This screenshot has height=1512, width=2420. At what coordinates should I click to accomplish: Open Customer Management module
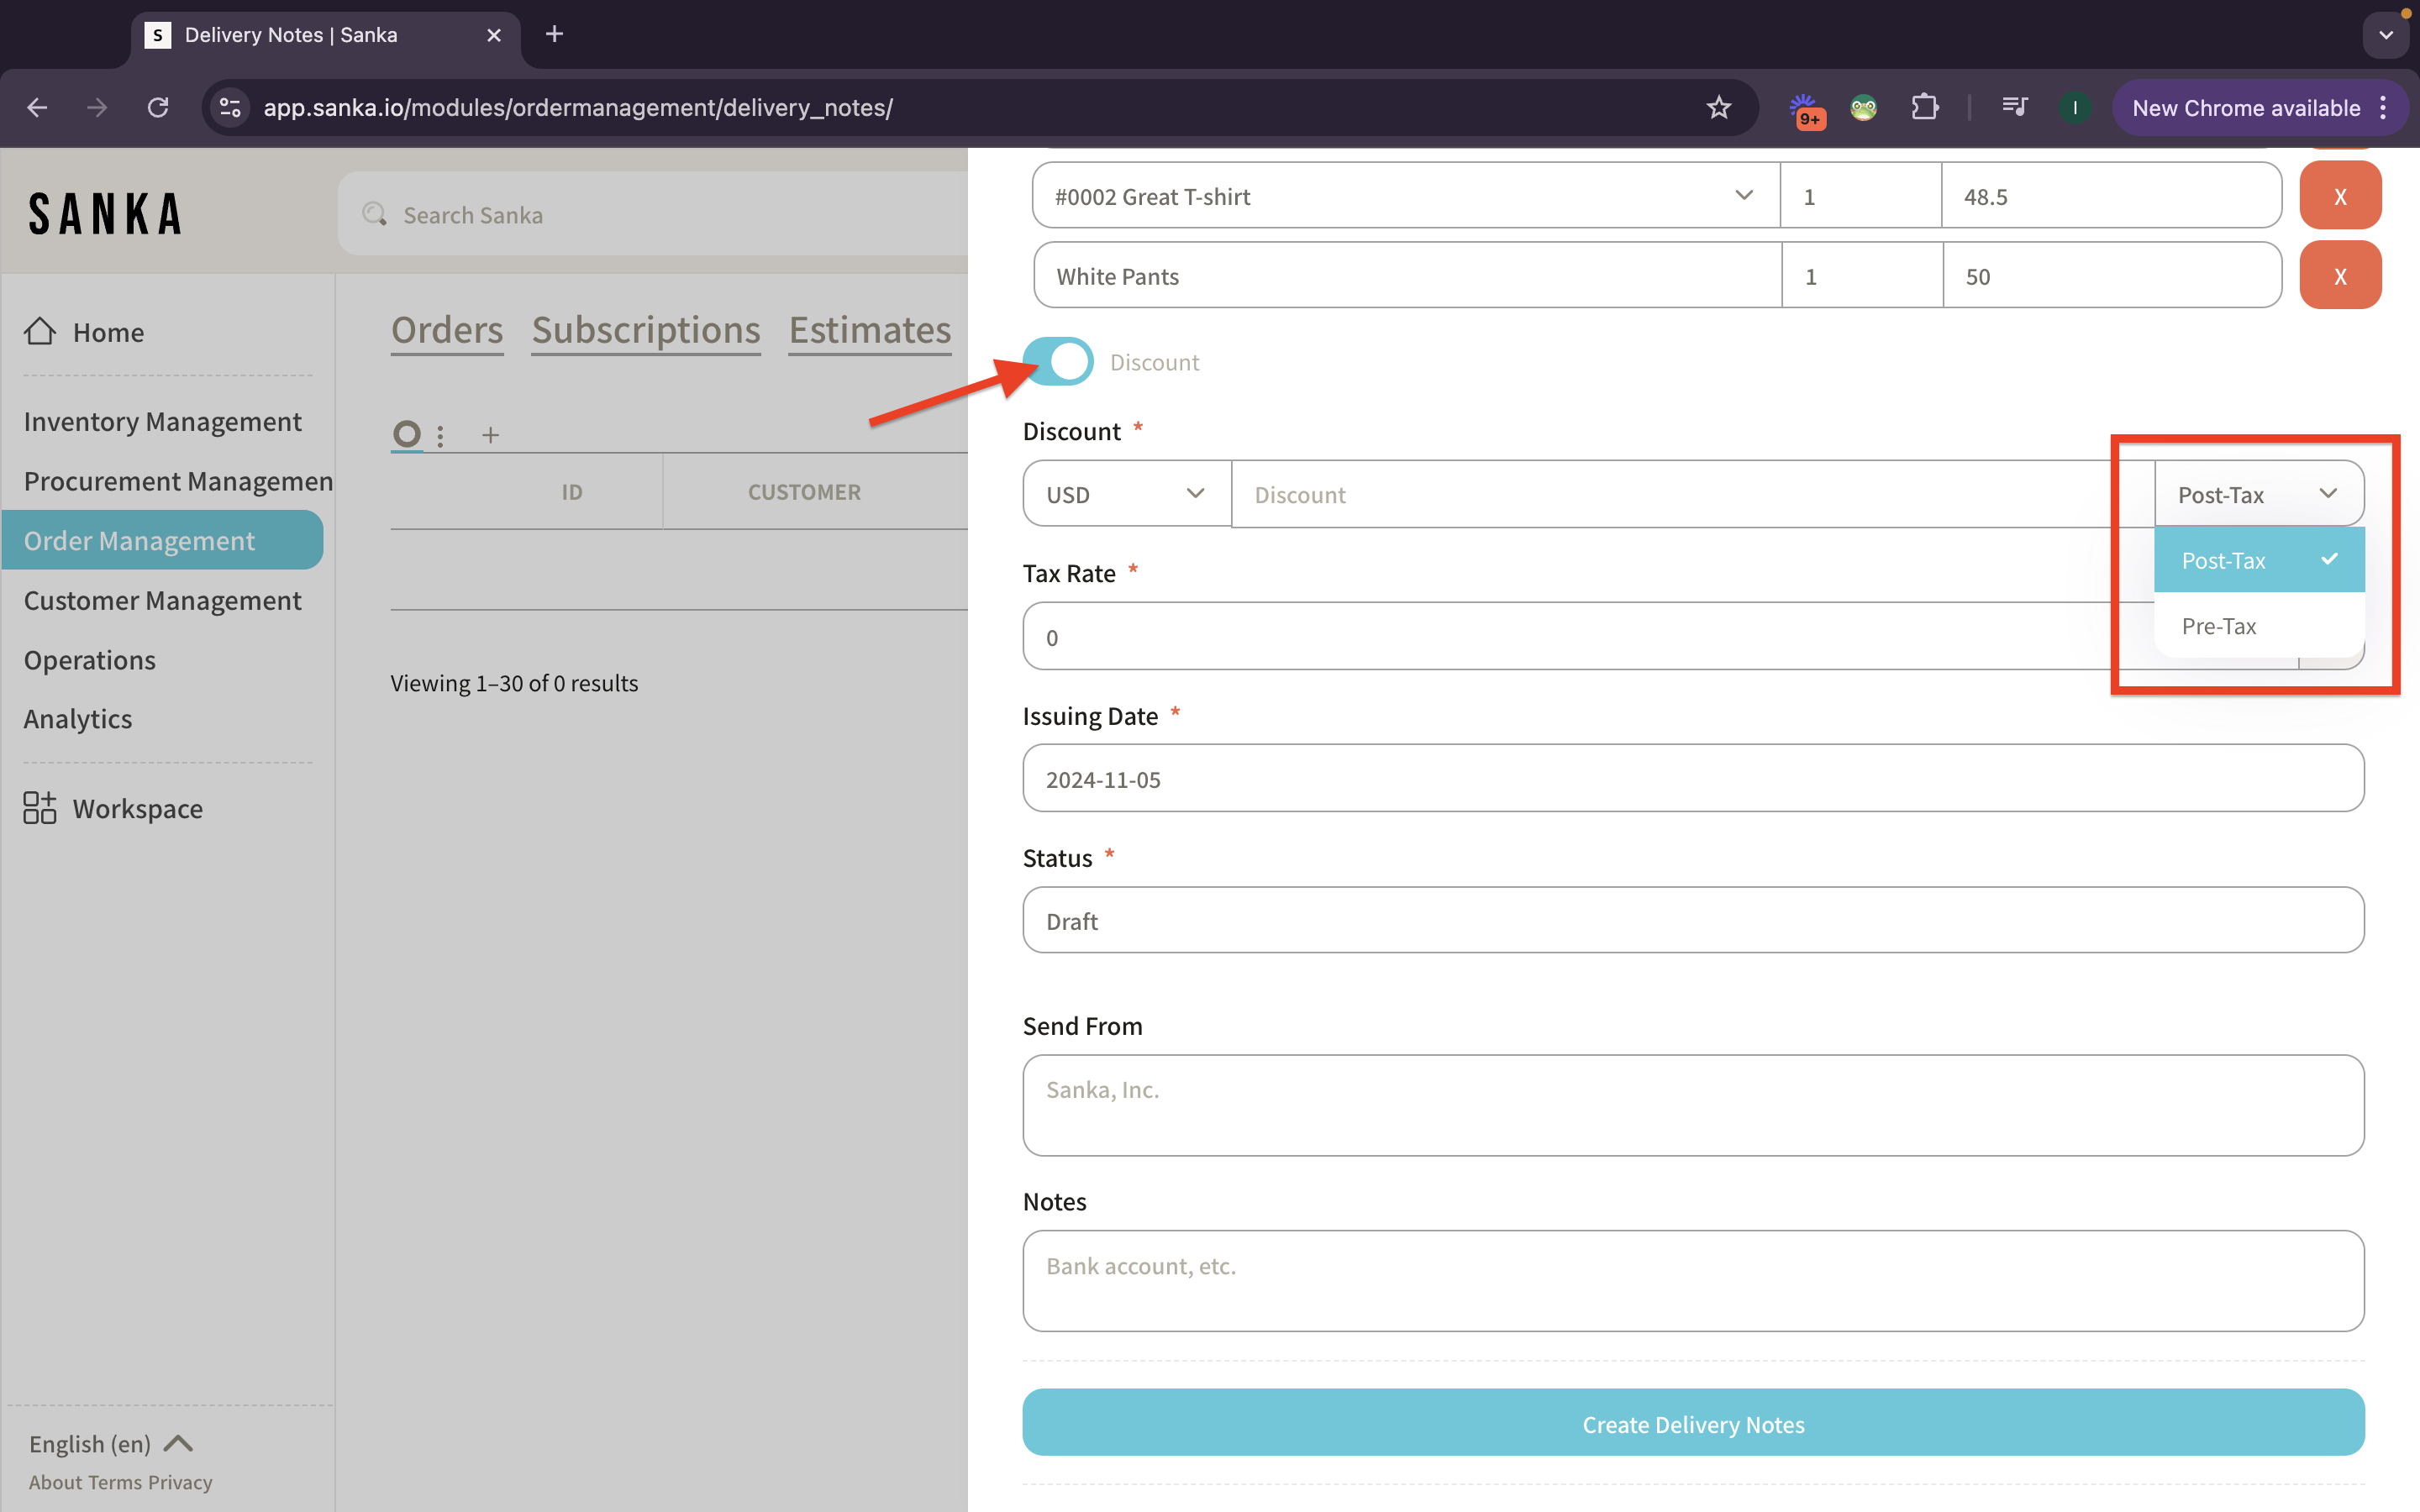click(x=162, y=600)
